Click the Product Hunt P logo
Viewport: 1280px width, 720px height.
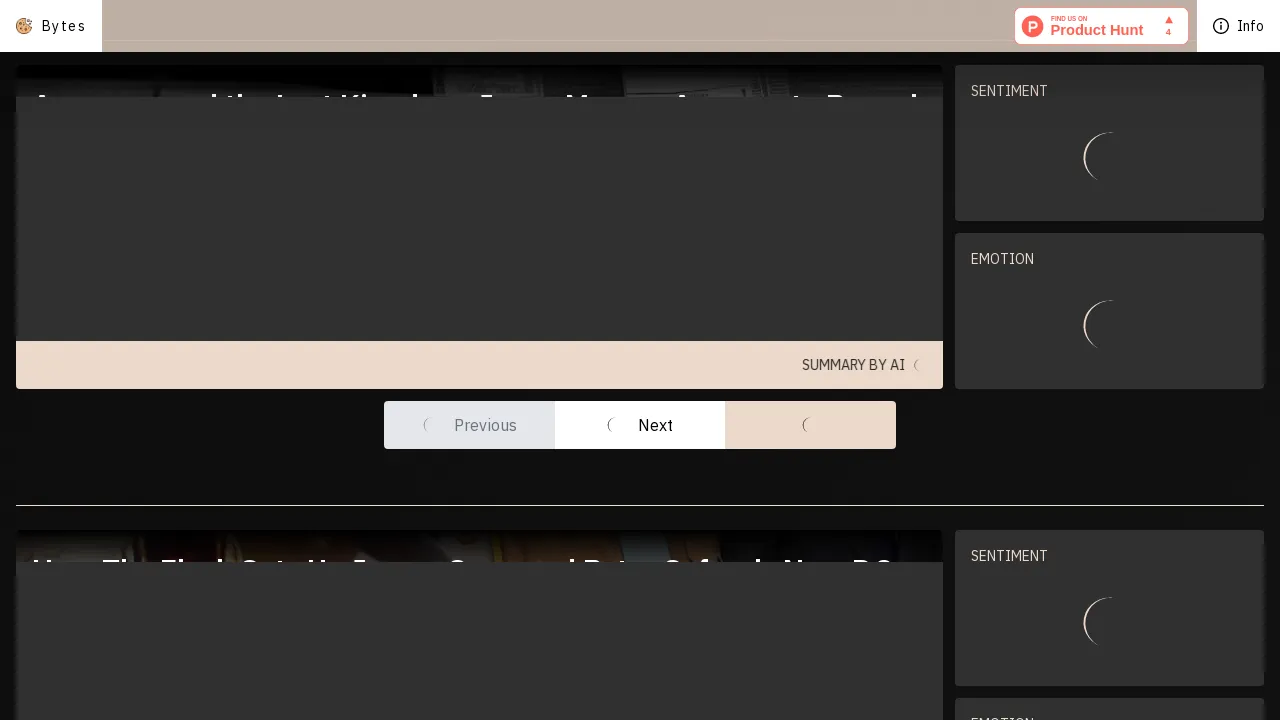coord(1033,27)
